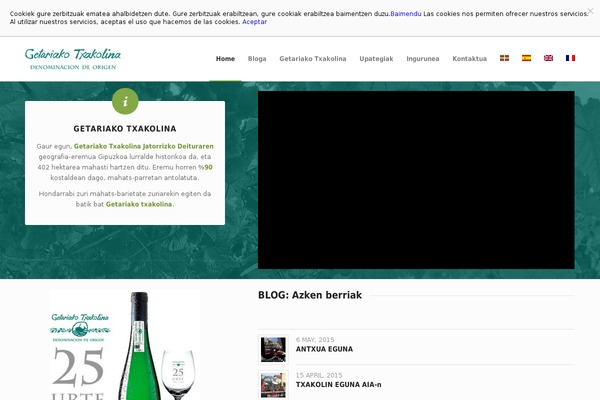Click the BLOG: Azken berriak heading
The image size is (600, 400).
coord(310,295)
